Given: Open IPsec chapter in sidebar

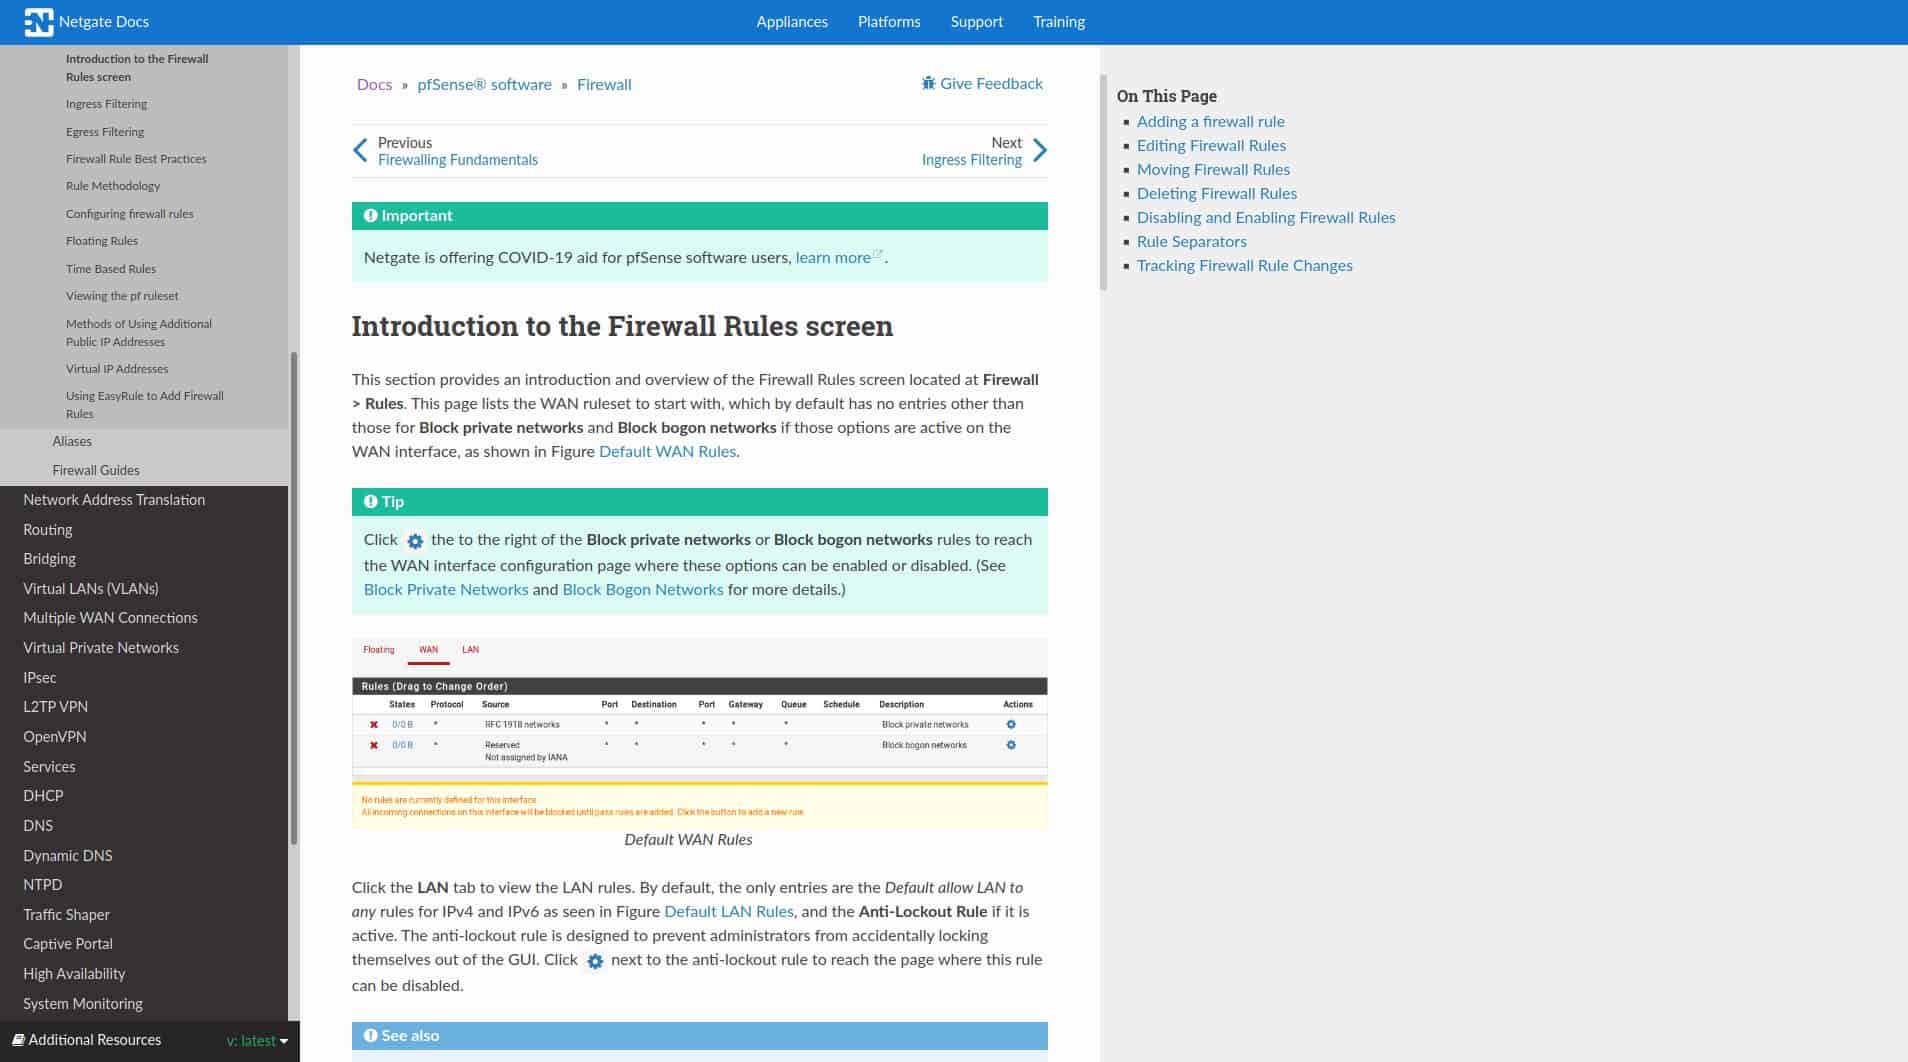Looking at the screenshot, I should pos(40,678).
